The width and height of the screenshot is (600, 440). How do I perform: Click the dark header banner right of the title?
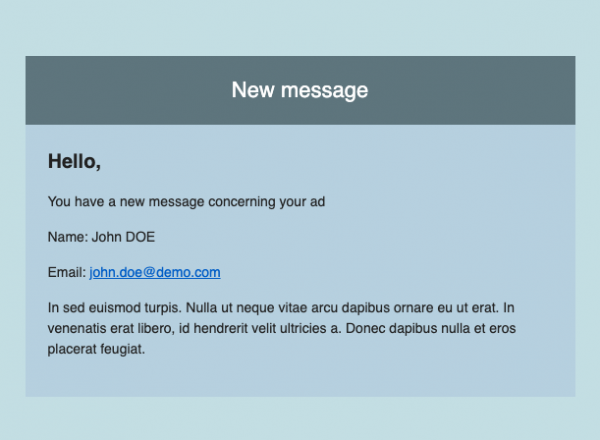click(480, 90)
